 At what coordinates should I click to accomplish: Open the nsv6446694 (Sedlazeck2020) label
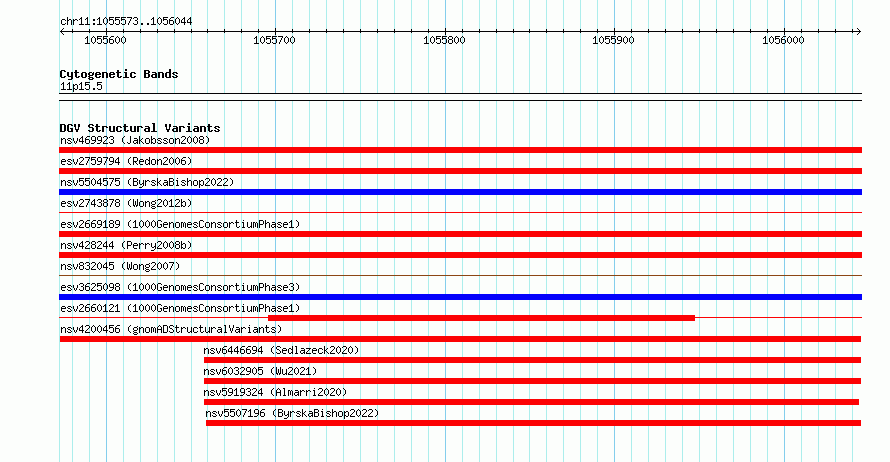coord(281,350)
